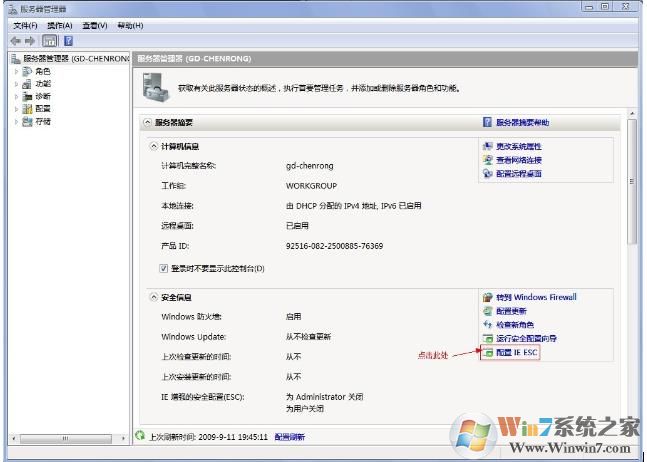Expand the 功能 tree node arrow
This screenshot has height=462, width=647.
(17, 84)
